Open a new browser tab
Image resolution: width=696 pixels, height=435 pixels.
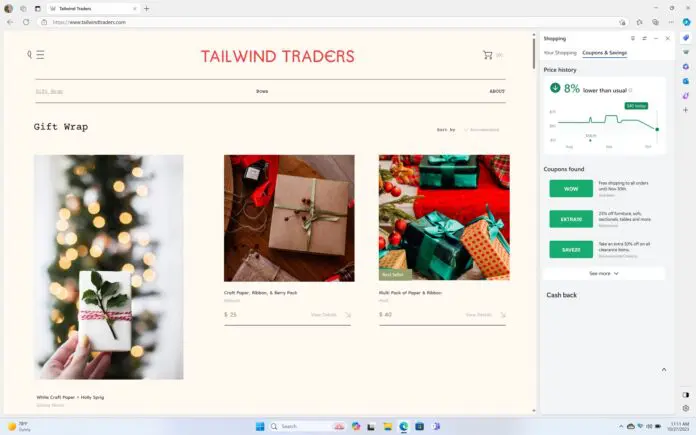146,8
